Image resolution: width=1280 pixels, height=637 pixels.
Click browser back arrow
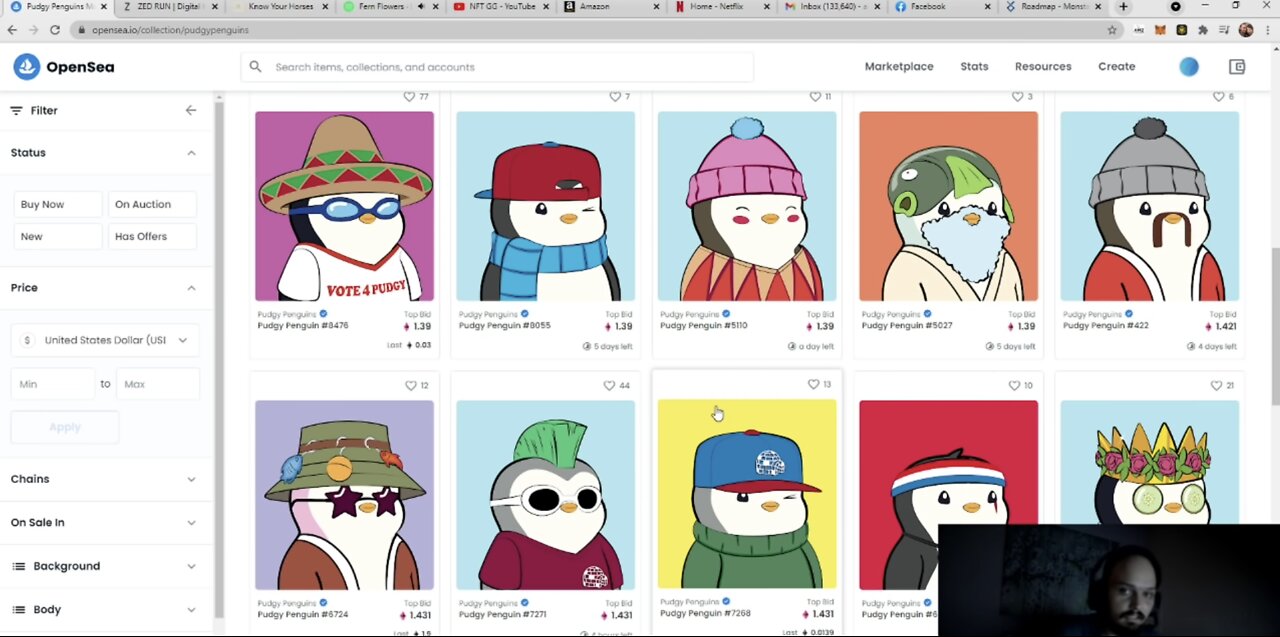tap(12, 30)
